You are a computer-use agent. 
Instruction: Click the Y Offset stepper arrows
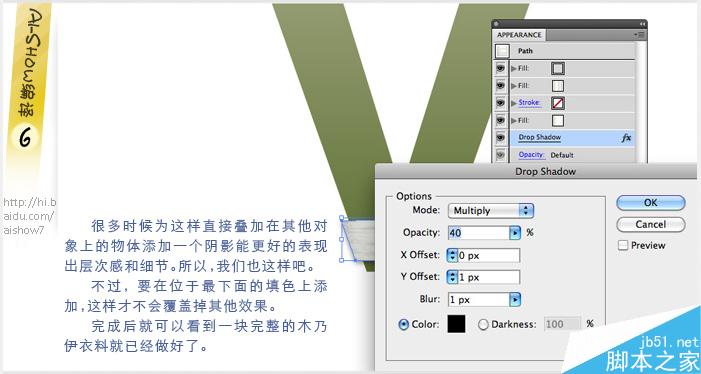[x=452, y=277]
